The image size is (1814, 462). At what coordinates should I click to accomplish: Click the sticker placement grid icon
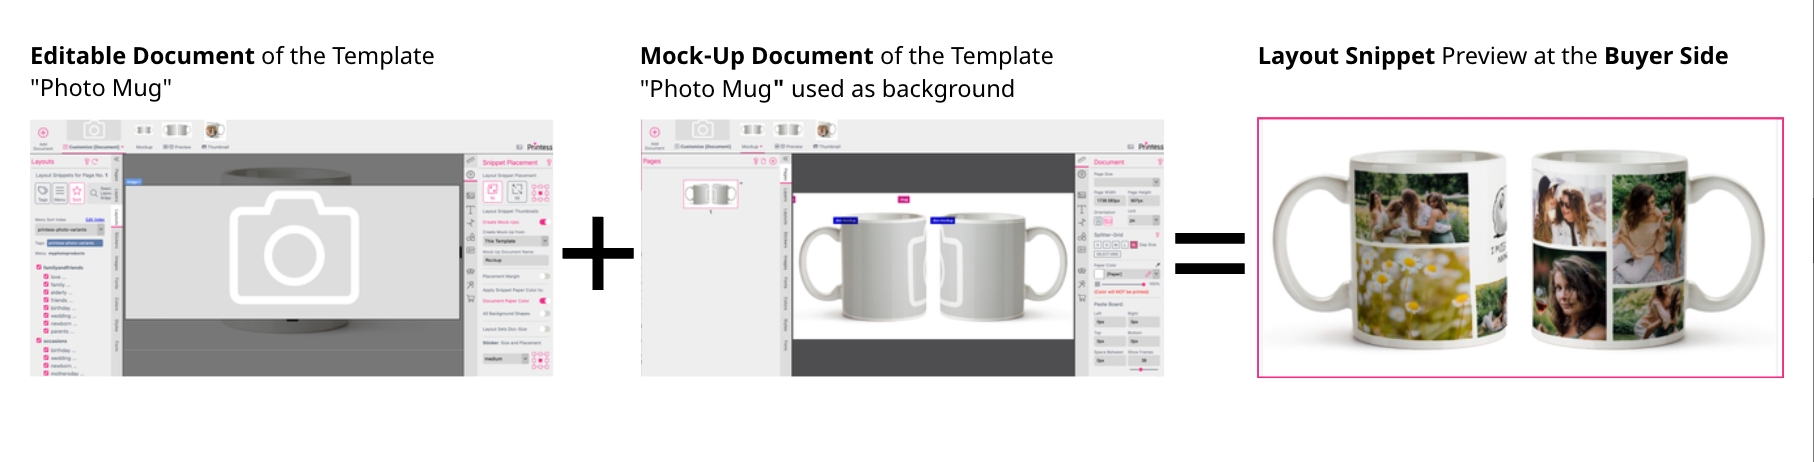[540, 360]
